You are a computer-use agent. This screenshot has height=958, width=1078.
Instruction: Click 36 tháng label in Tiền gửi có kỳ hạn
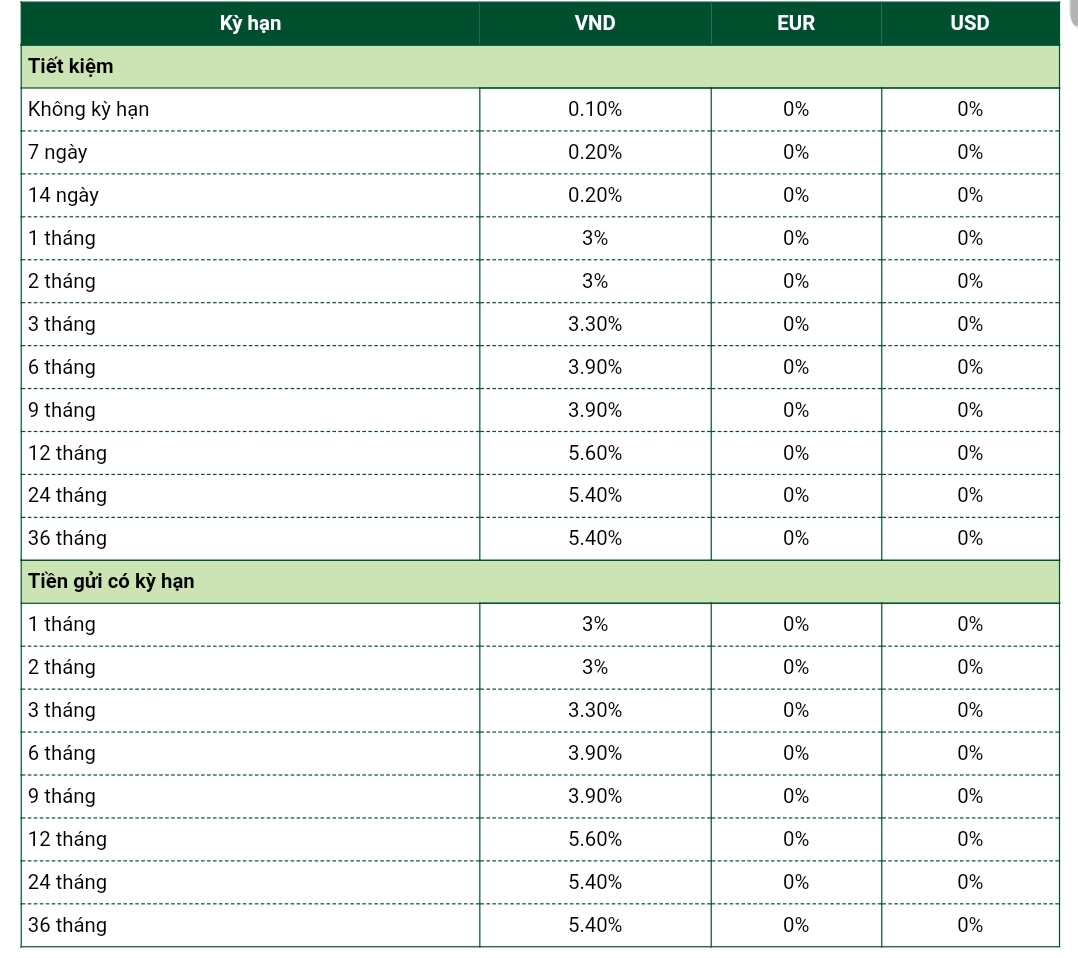(x=67, y=925)
